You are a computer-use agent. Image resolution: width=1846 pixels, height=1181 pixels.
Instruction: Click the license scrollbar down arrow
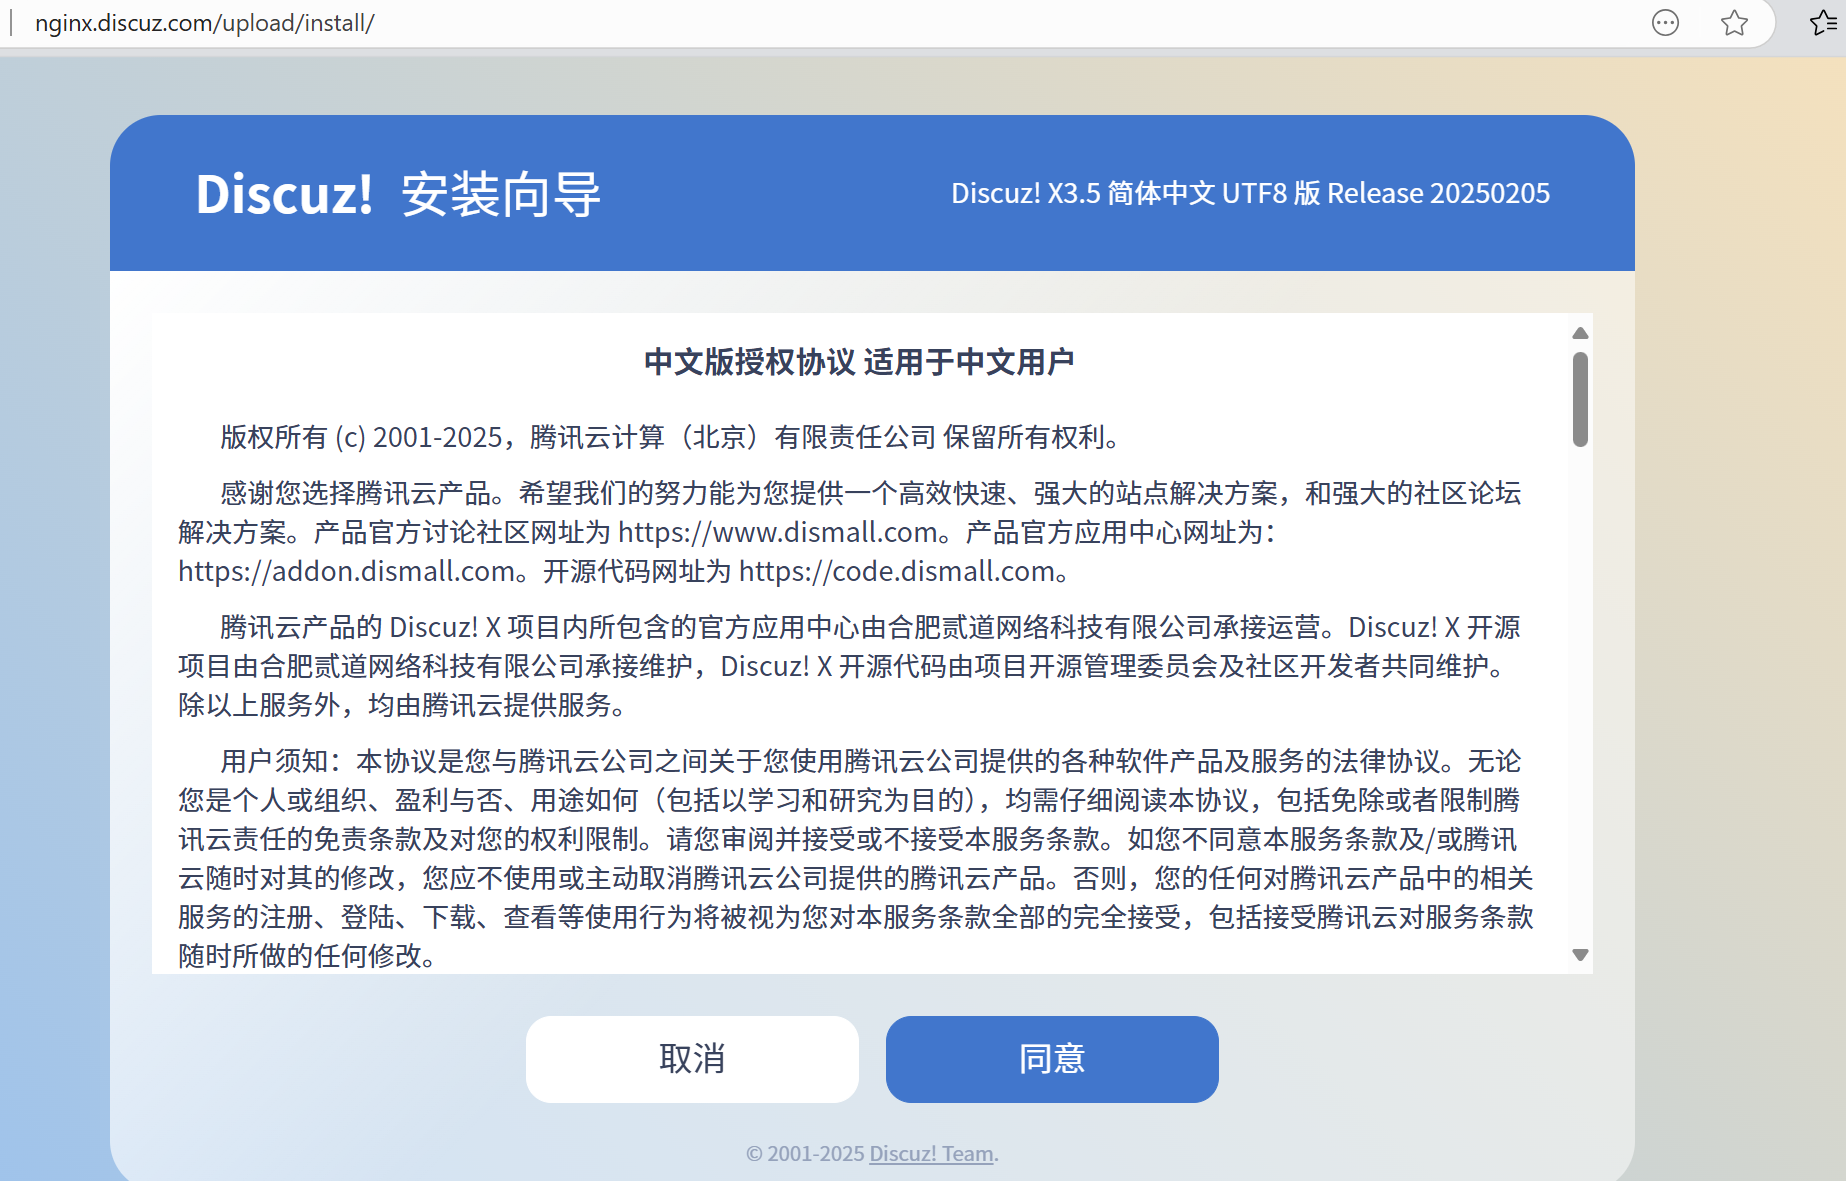point(1580,955)
